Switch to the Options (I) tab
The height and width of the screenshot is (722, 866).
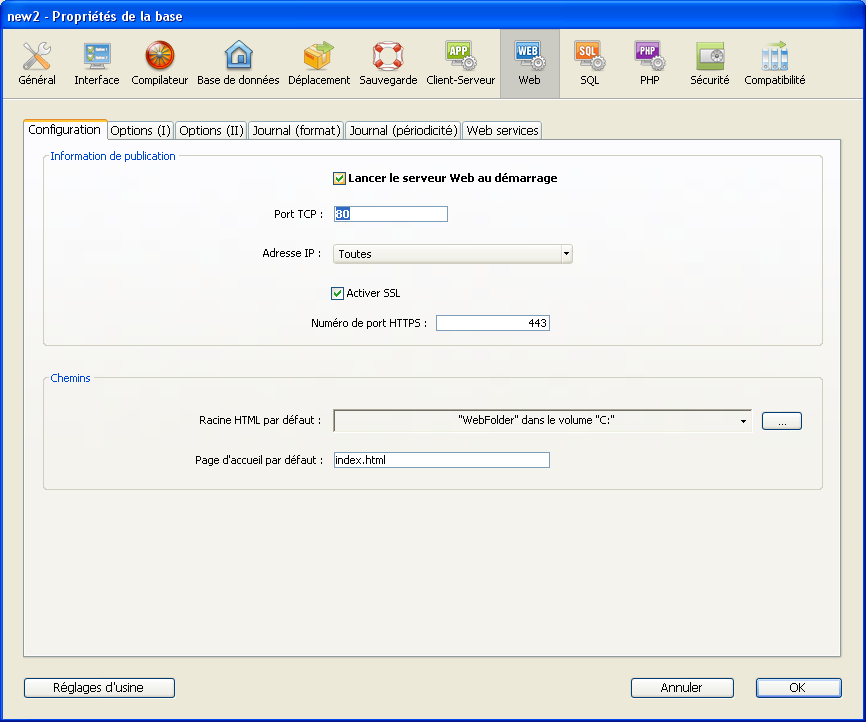[x=140, y=130]
